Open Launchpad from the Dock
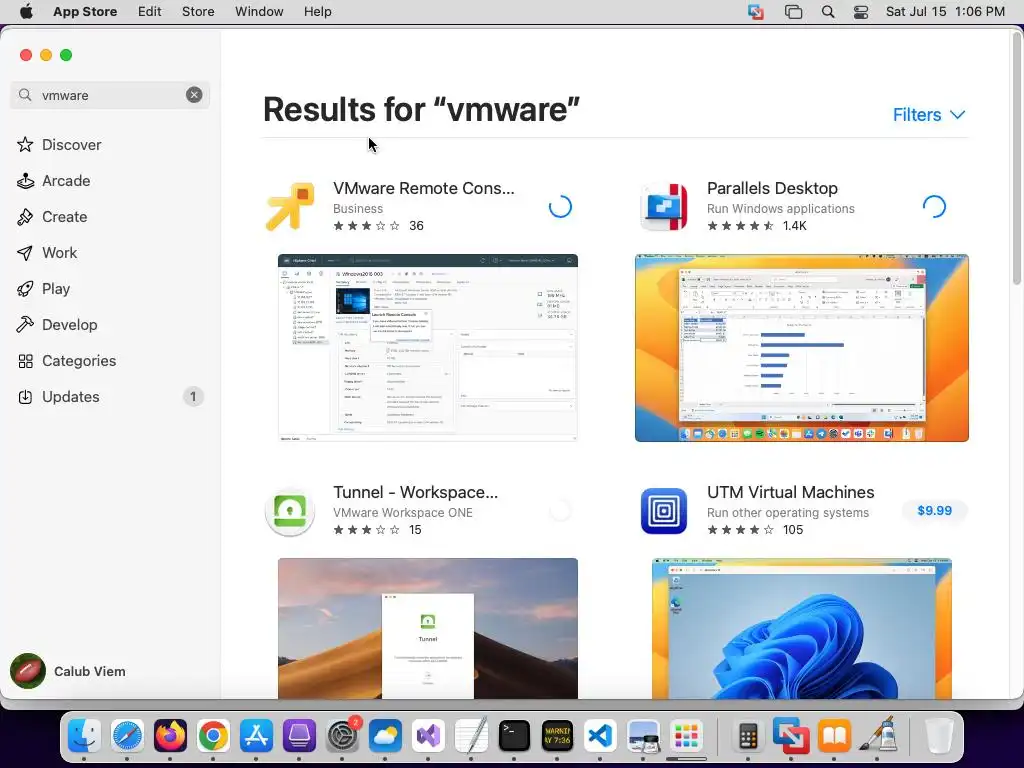Image resolution: width=1024 pixels, height=768 pixels. point(686,737)
